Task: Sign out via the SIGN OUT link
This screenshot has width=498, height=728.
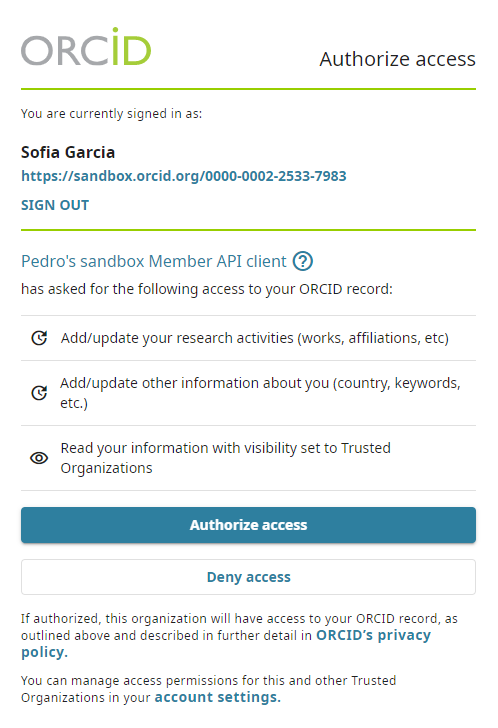Action: (55, 205)
